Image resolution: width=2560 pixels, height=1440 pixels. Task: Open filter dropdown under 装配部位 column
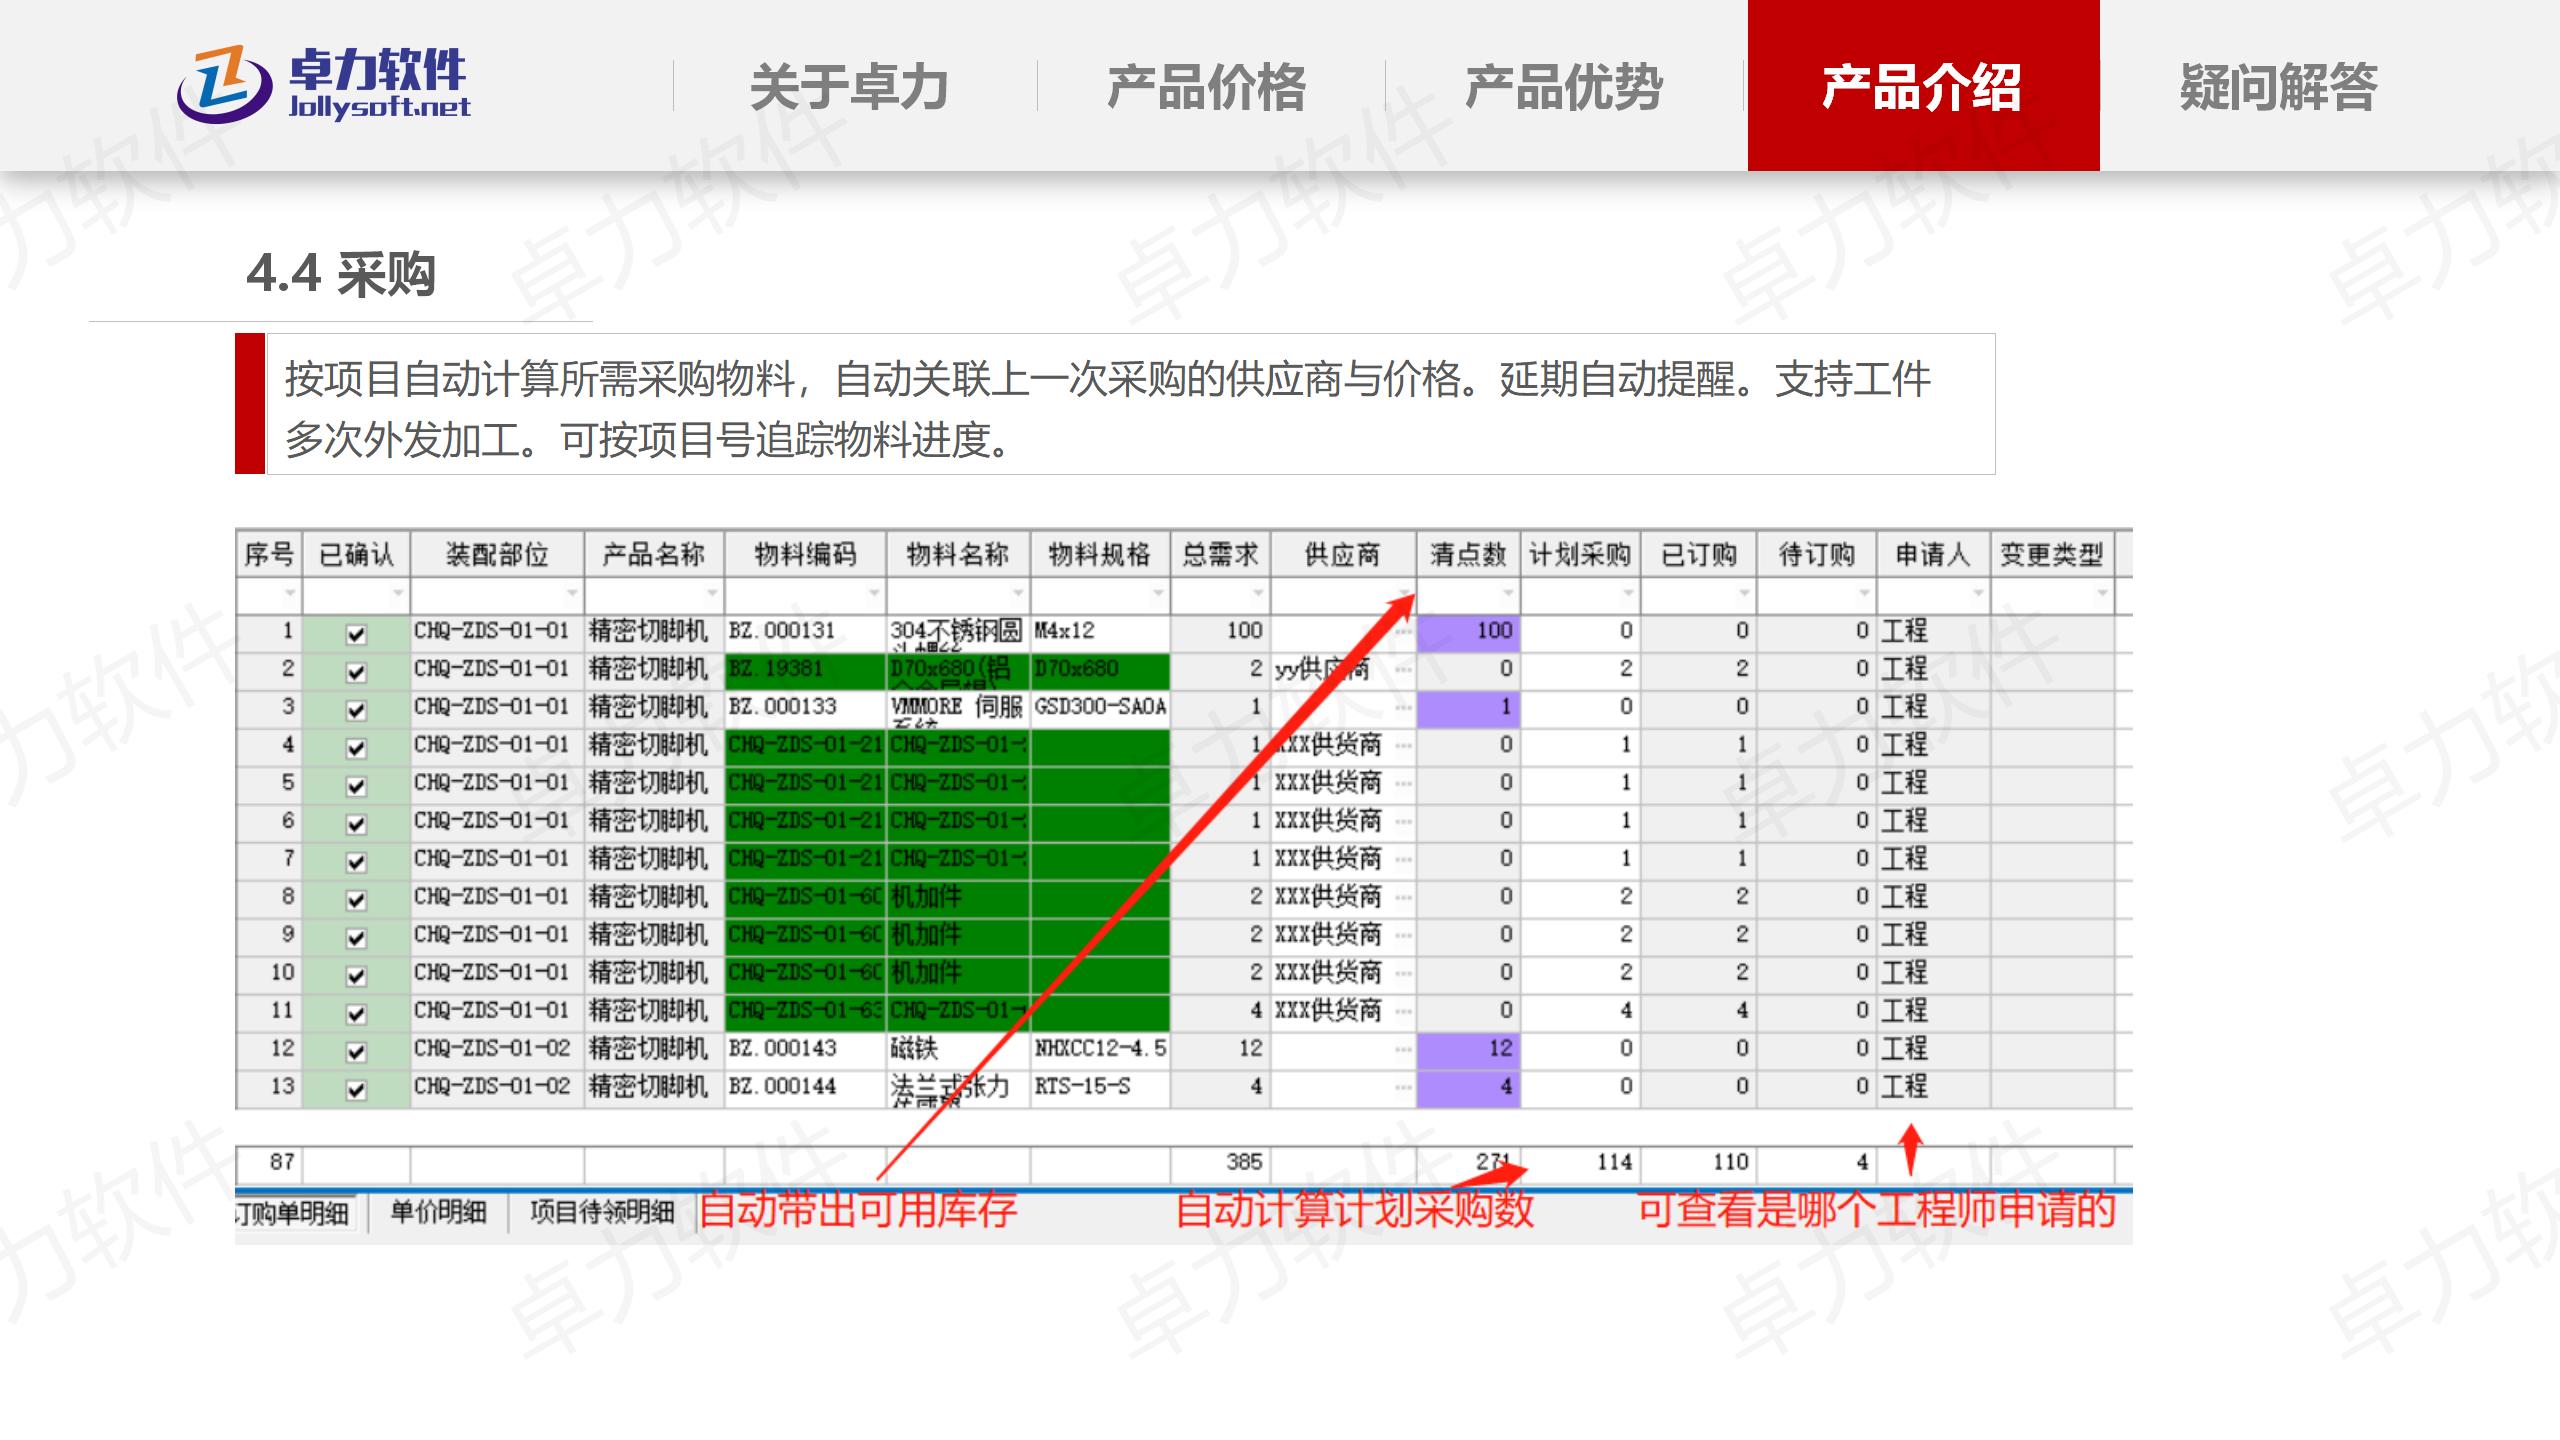[572, 594]
